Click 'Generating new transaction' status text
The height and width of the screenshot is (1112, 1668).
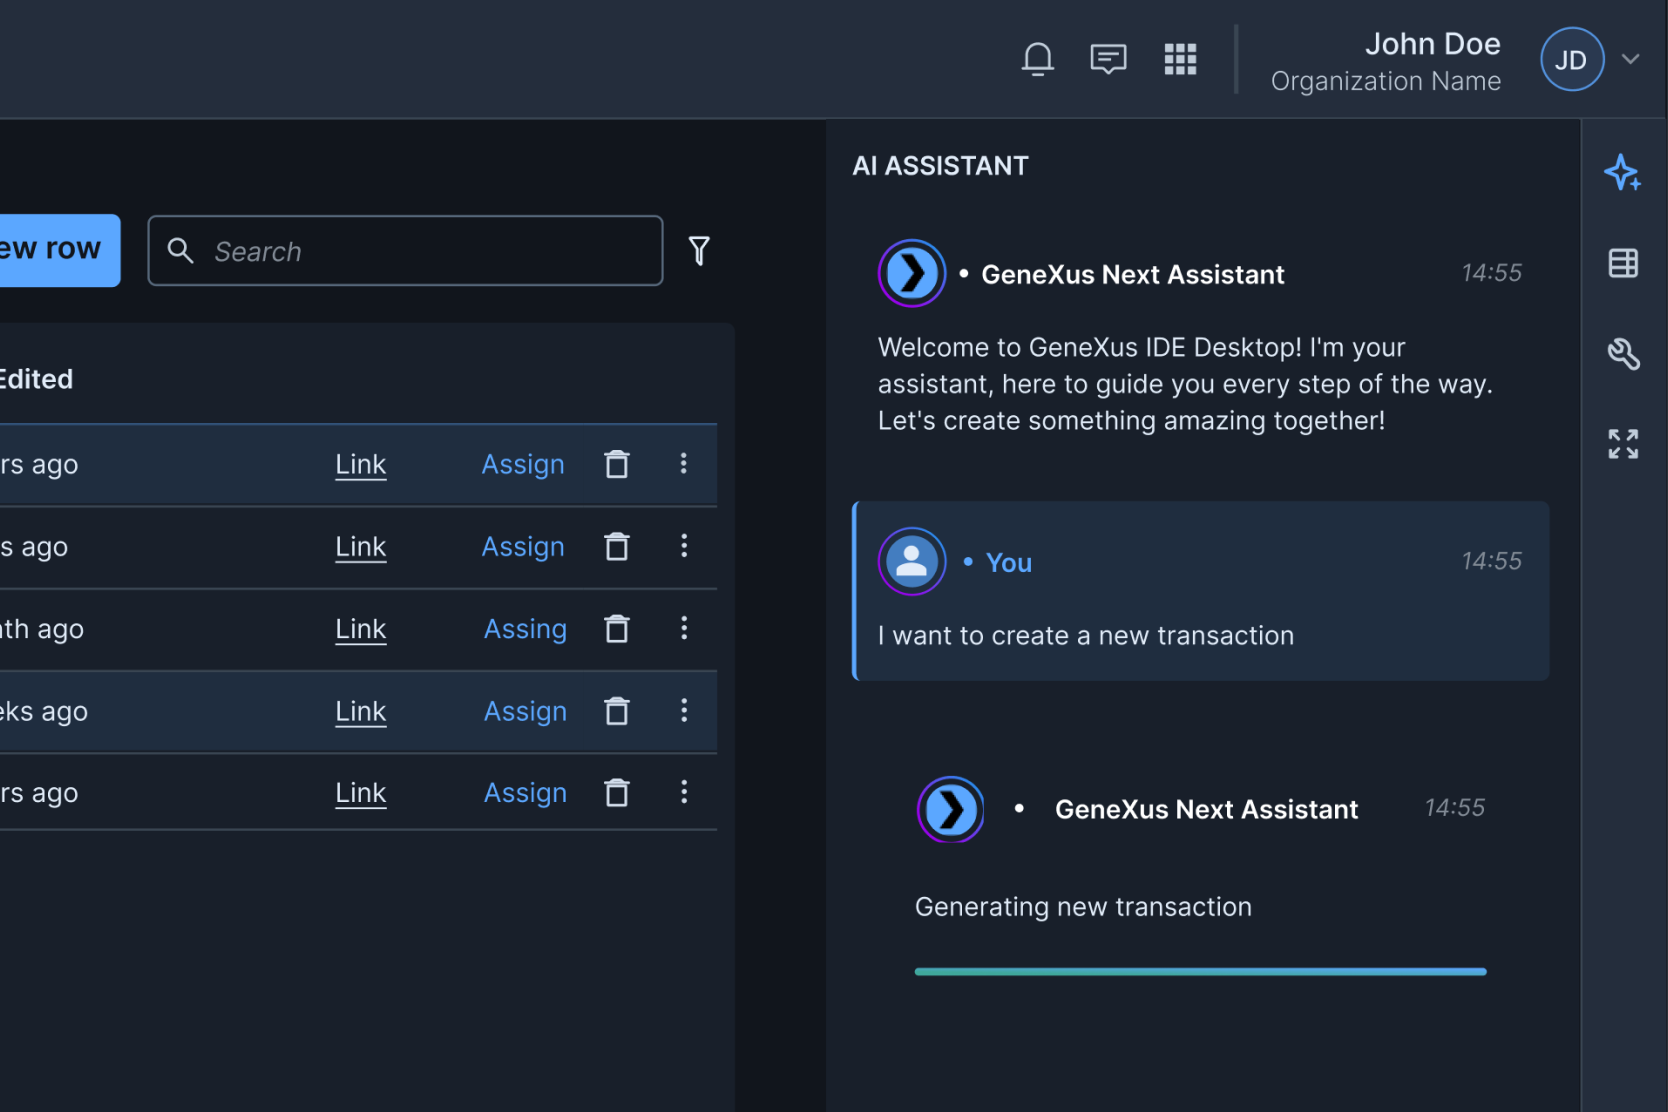pyautogui.click(x=1083, y=907)
